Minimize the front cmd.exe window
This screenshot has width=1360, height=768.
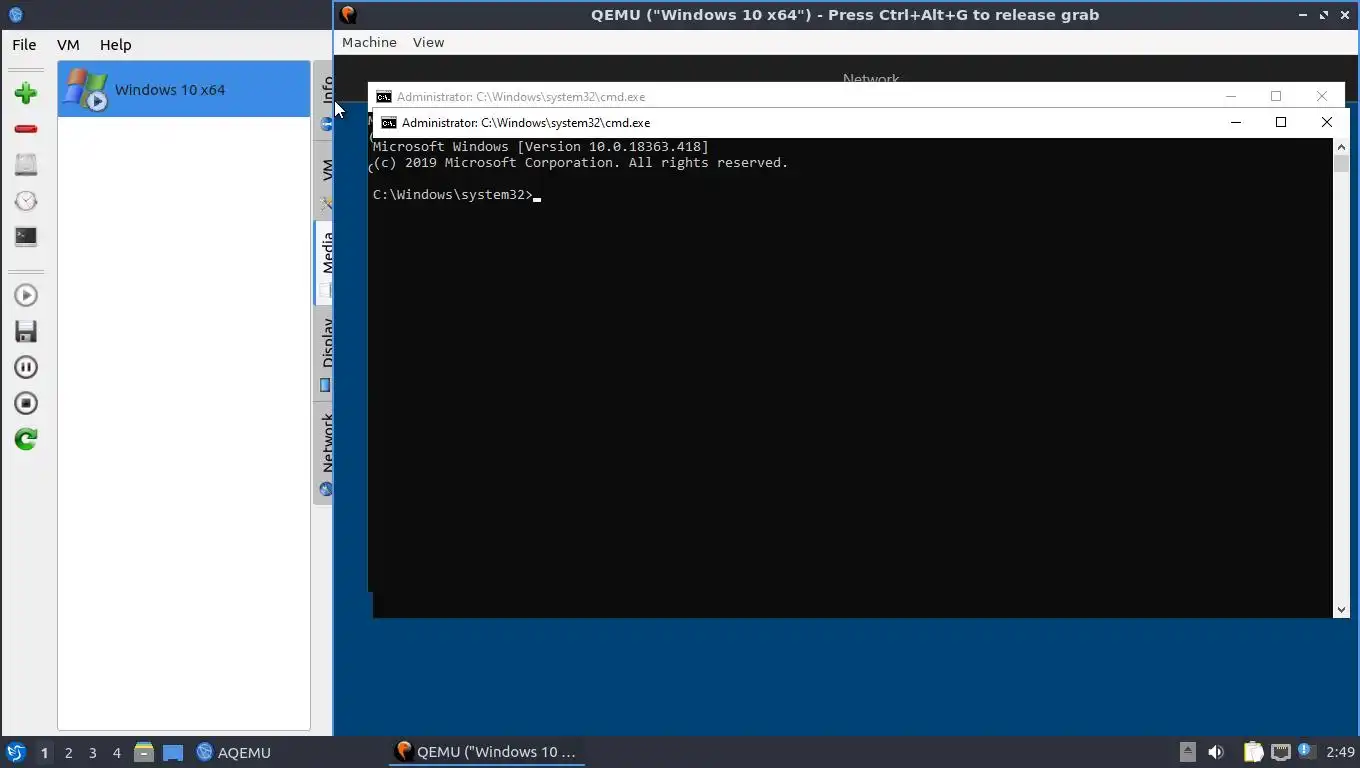(x=1236, y=122)
